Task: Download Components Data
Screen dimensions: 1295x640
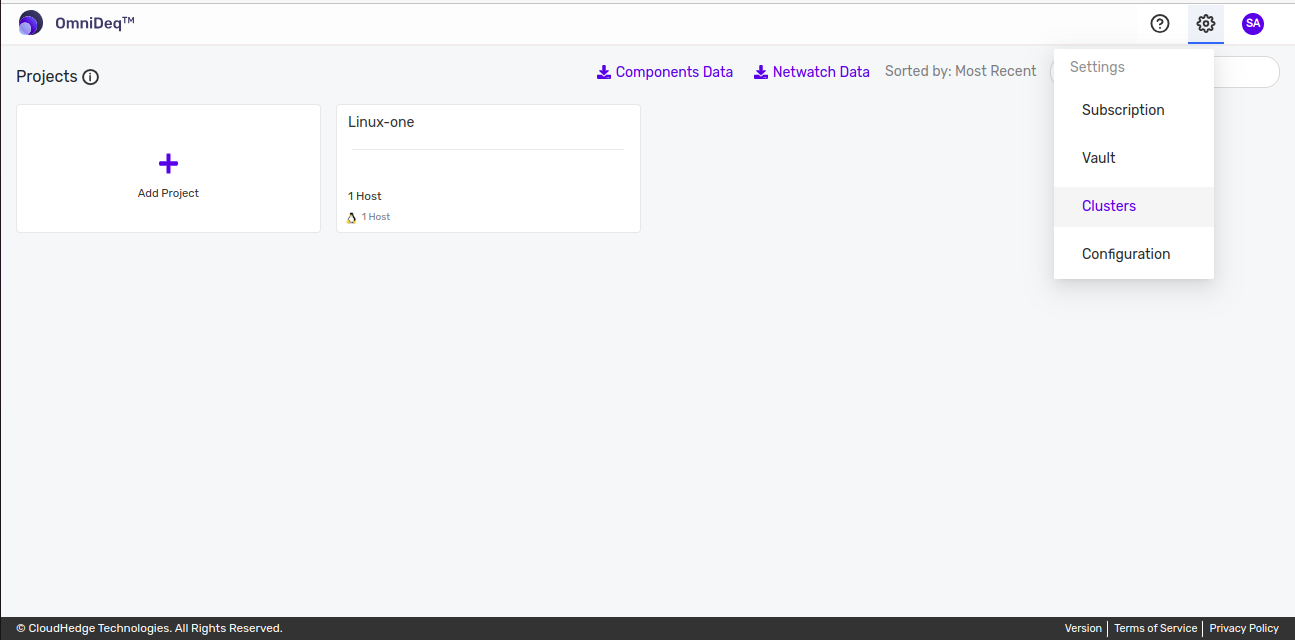Action: pos(665,72)
